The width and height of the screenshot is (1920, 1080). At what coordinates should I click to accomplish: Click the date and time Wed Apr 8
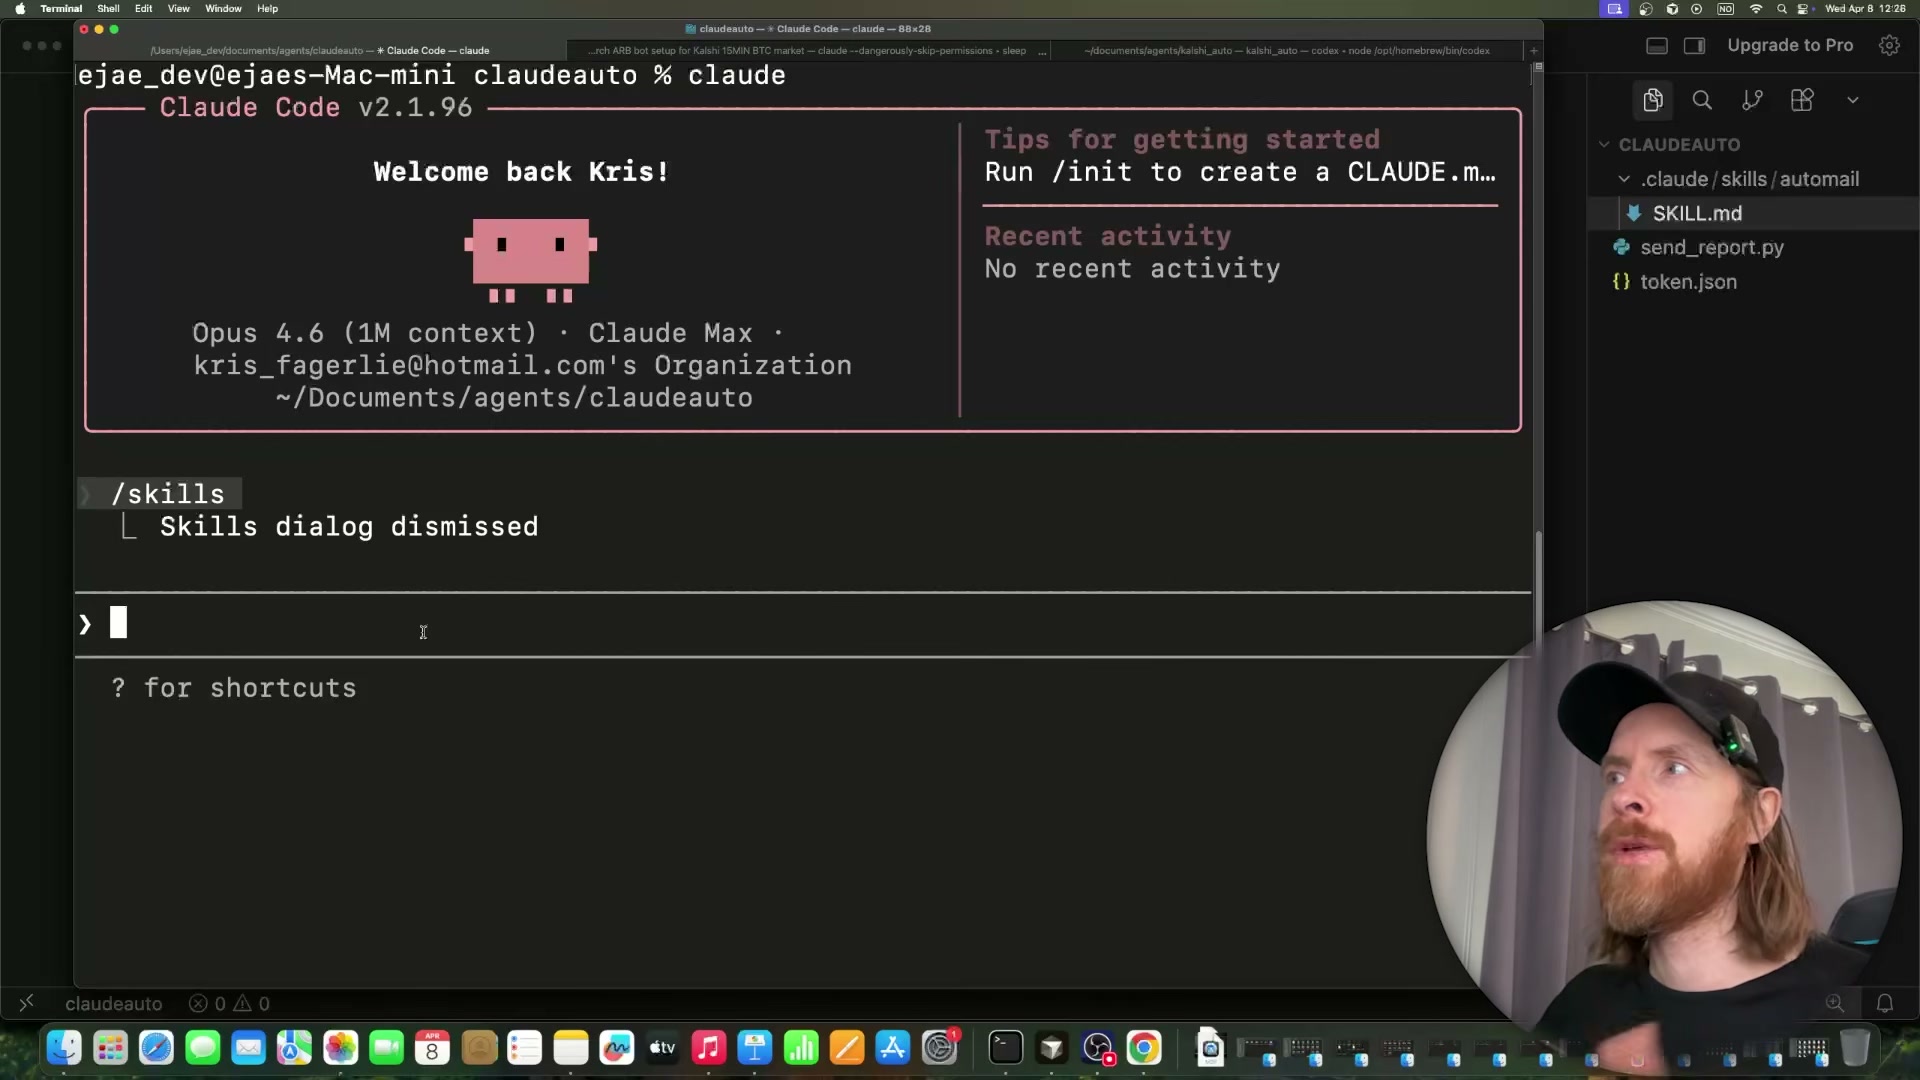tap(1865, 9)
